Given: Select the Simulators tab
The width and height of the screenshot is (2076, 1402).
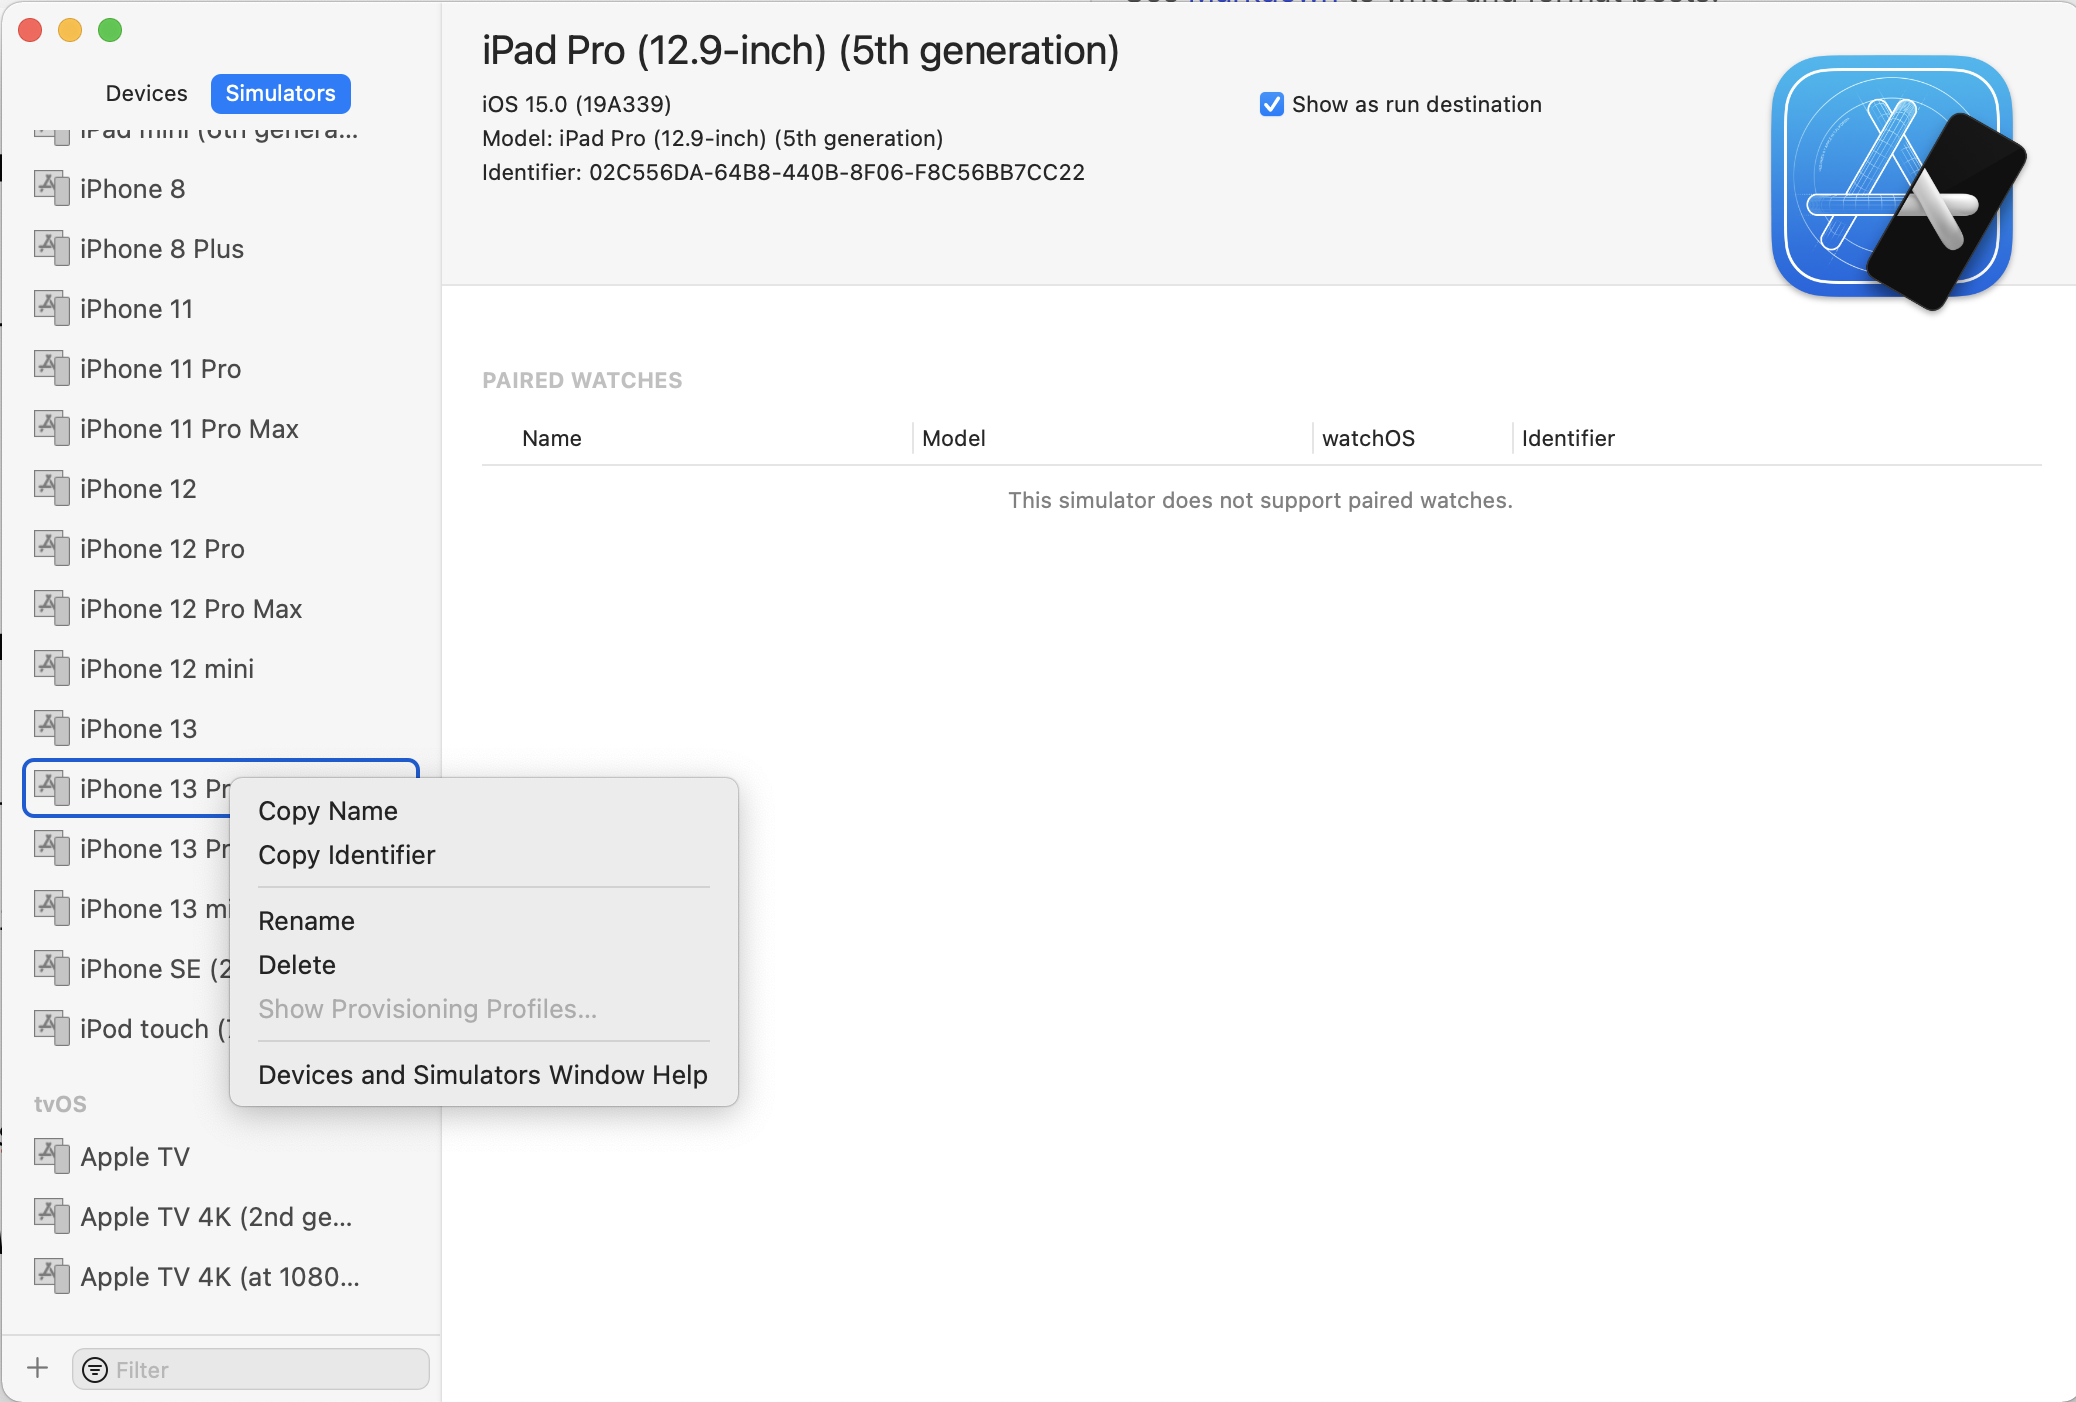Looking at the screenshot, I should click(280, 93).
